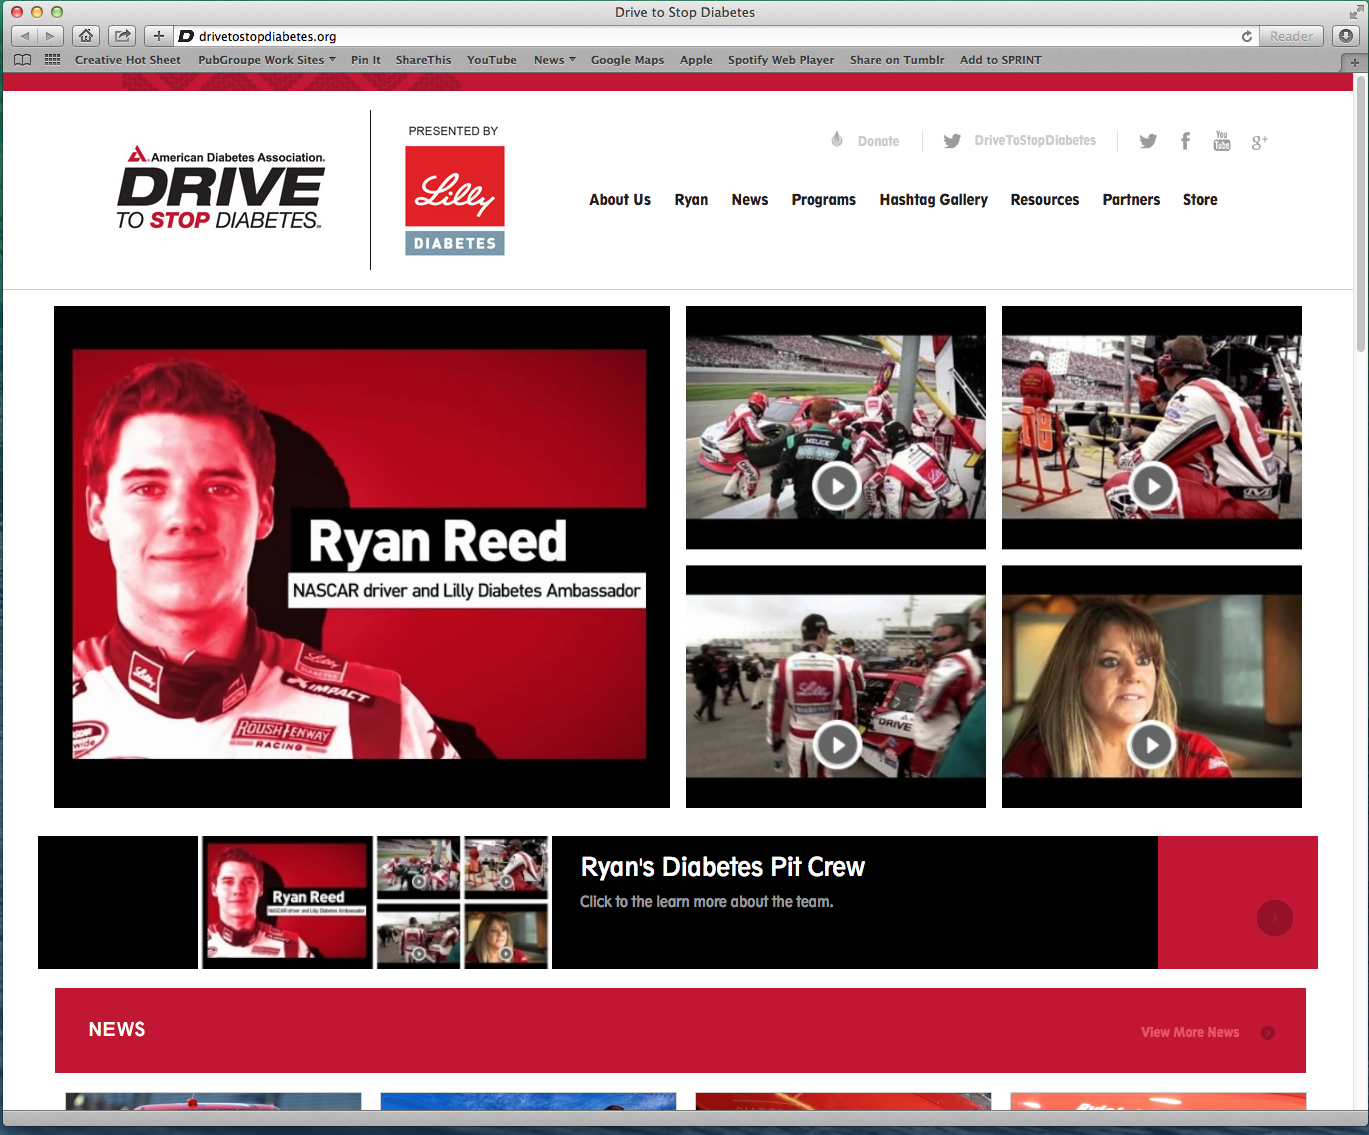Click Ryan's Diabetes Pit Crew headline
The height and width of the screenshot is (1135, 1369).
pos(722,867)
